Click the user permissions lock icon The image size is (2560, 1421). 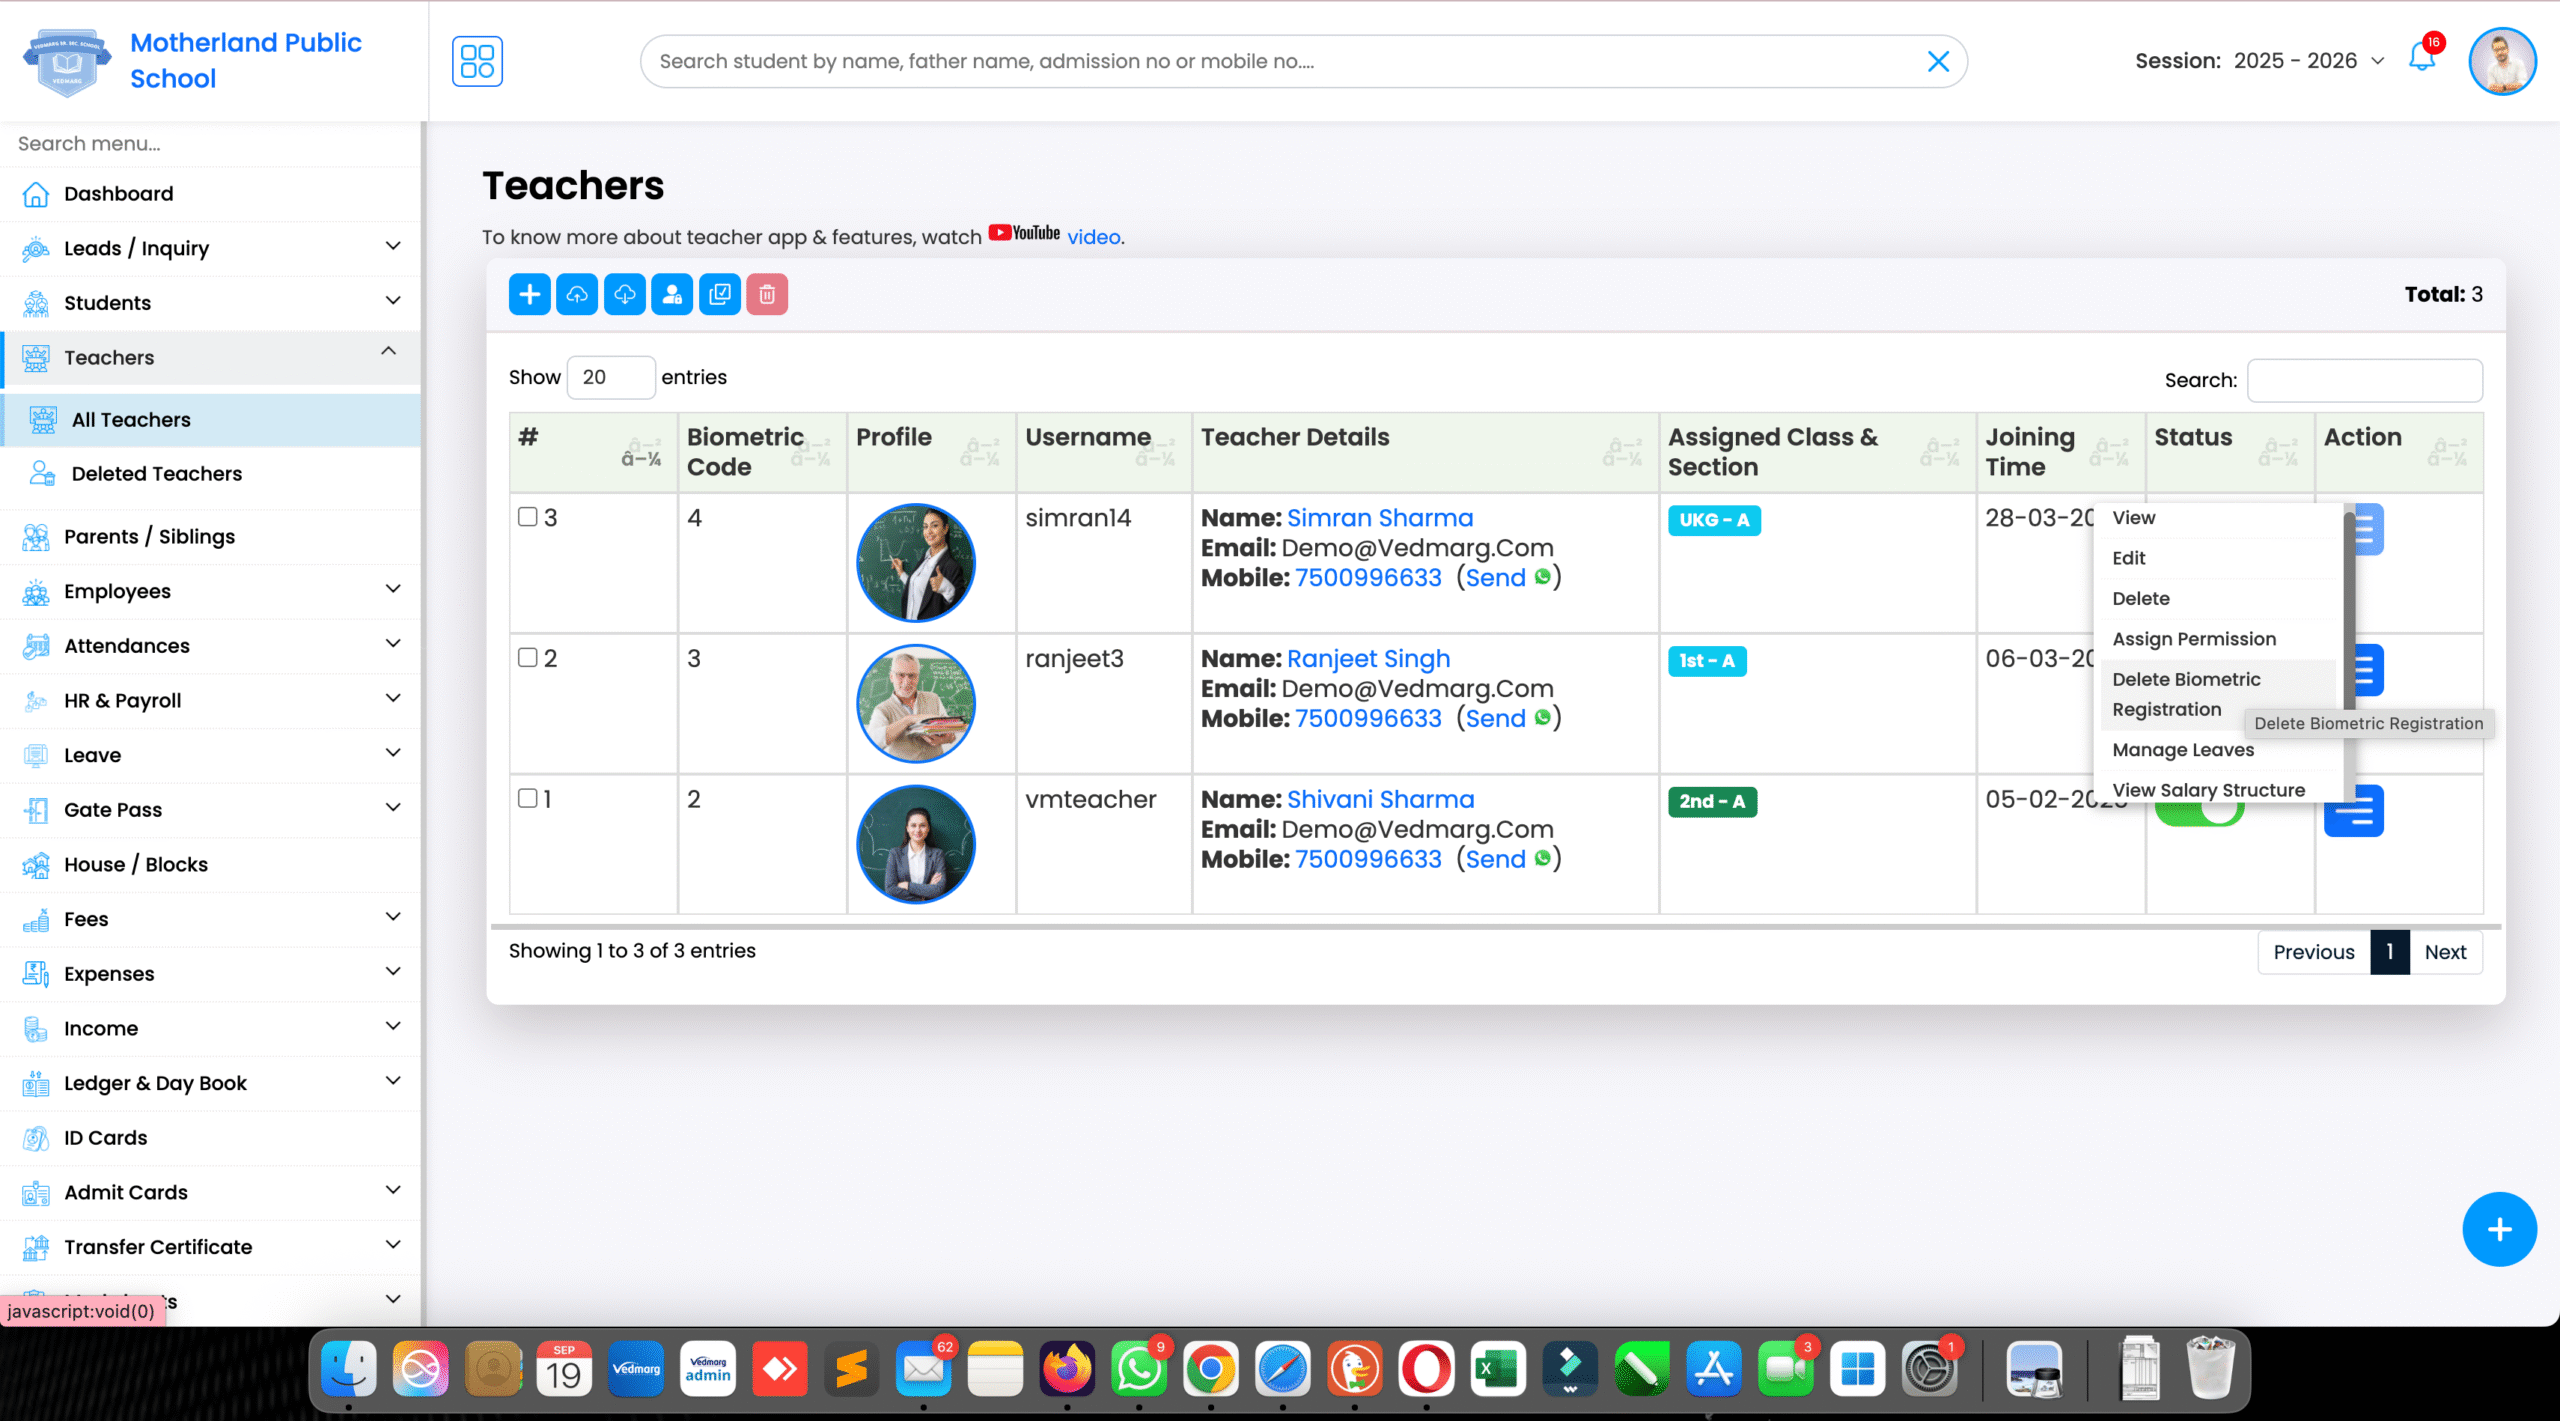coord(671,294)
